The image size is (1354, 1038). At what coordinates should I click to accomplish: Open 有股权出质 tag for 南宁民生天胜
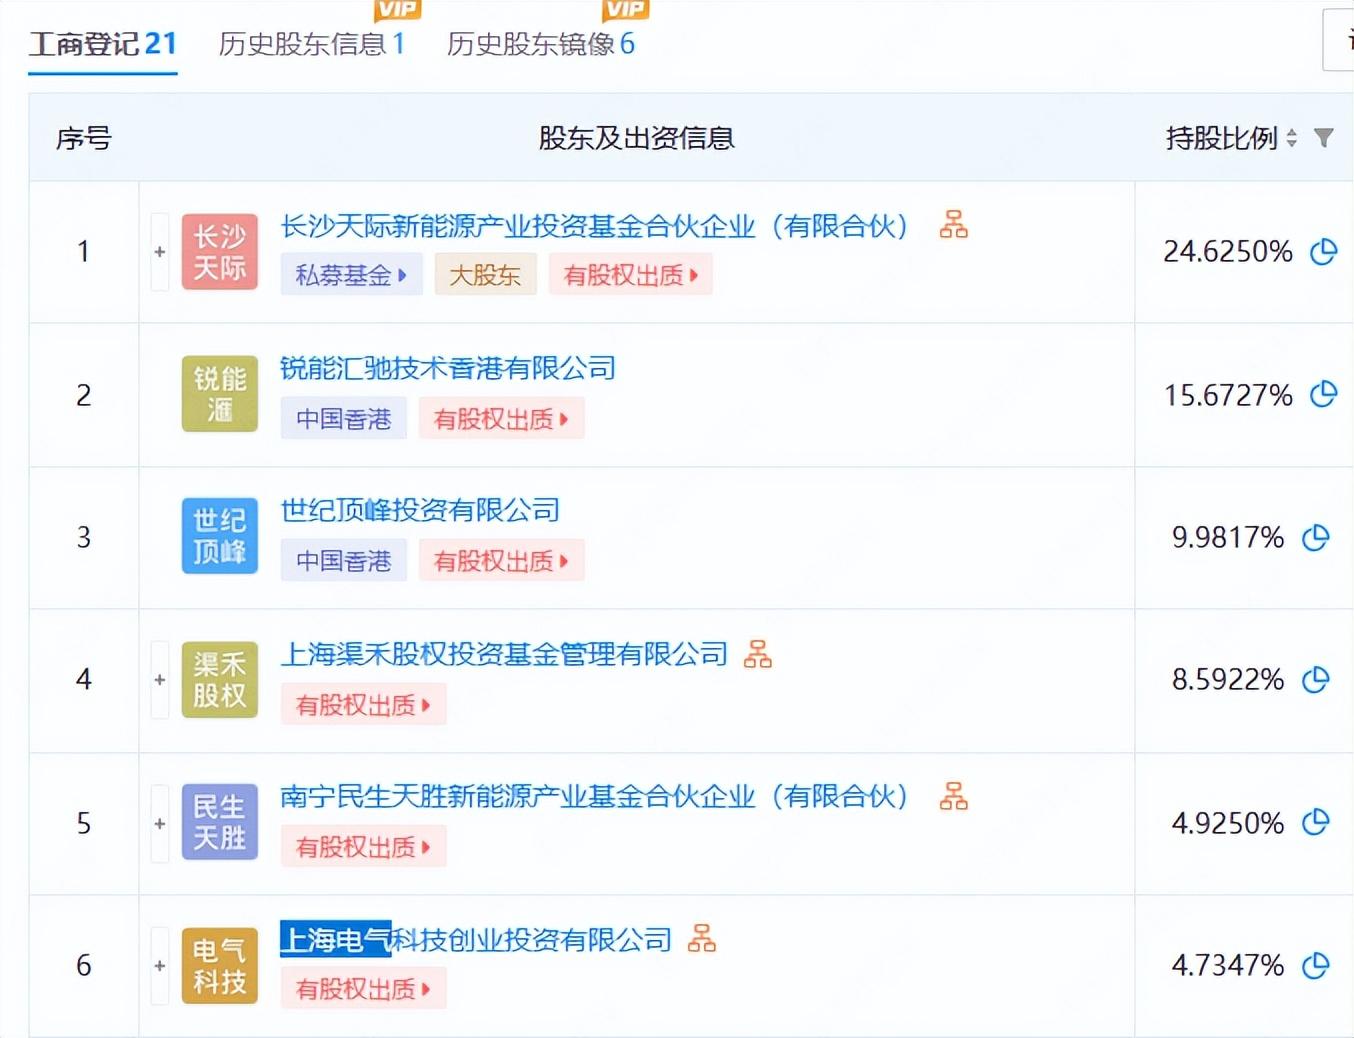[x=363, y=847]
